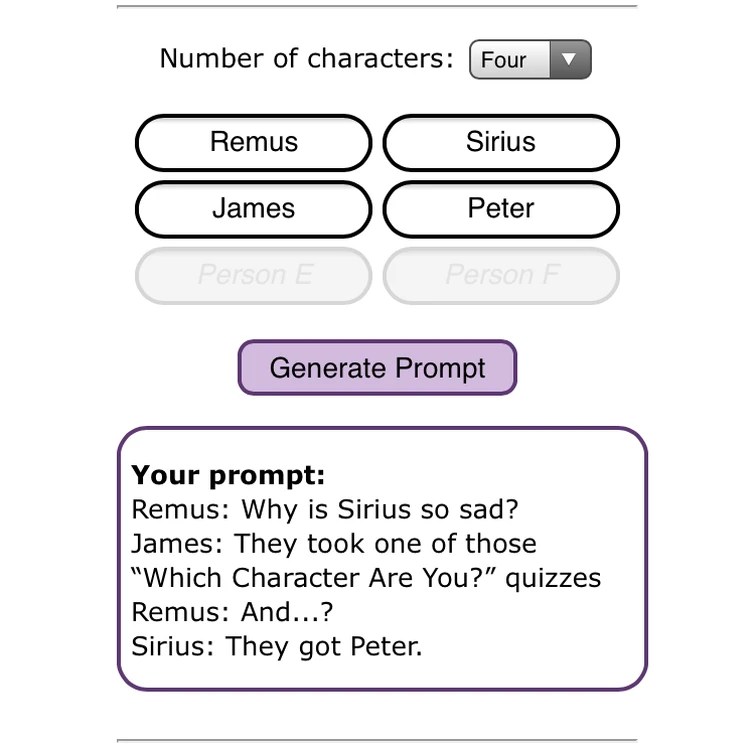Focus the Remus name field
The width and height of the screenshot is (755, 745).
pyautogui.click(x=253, y=142)
